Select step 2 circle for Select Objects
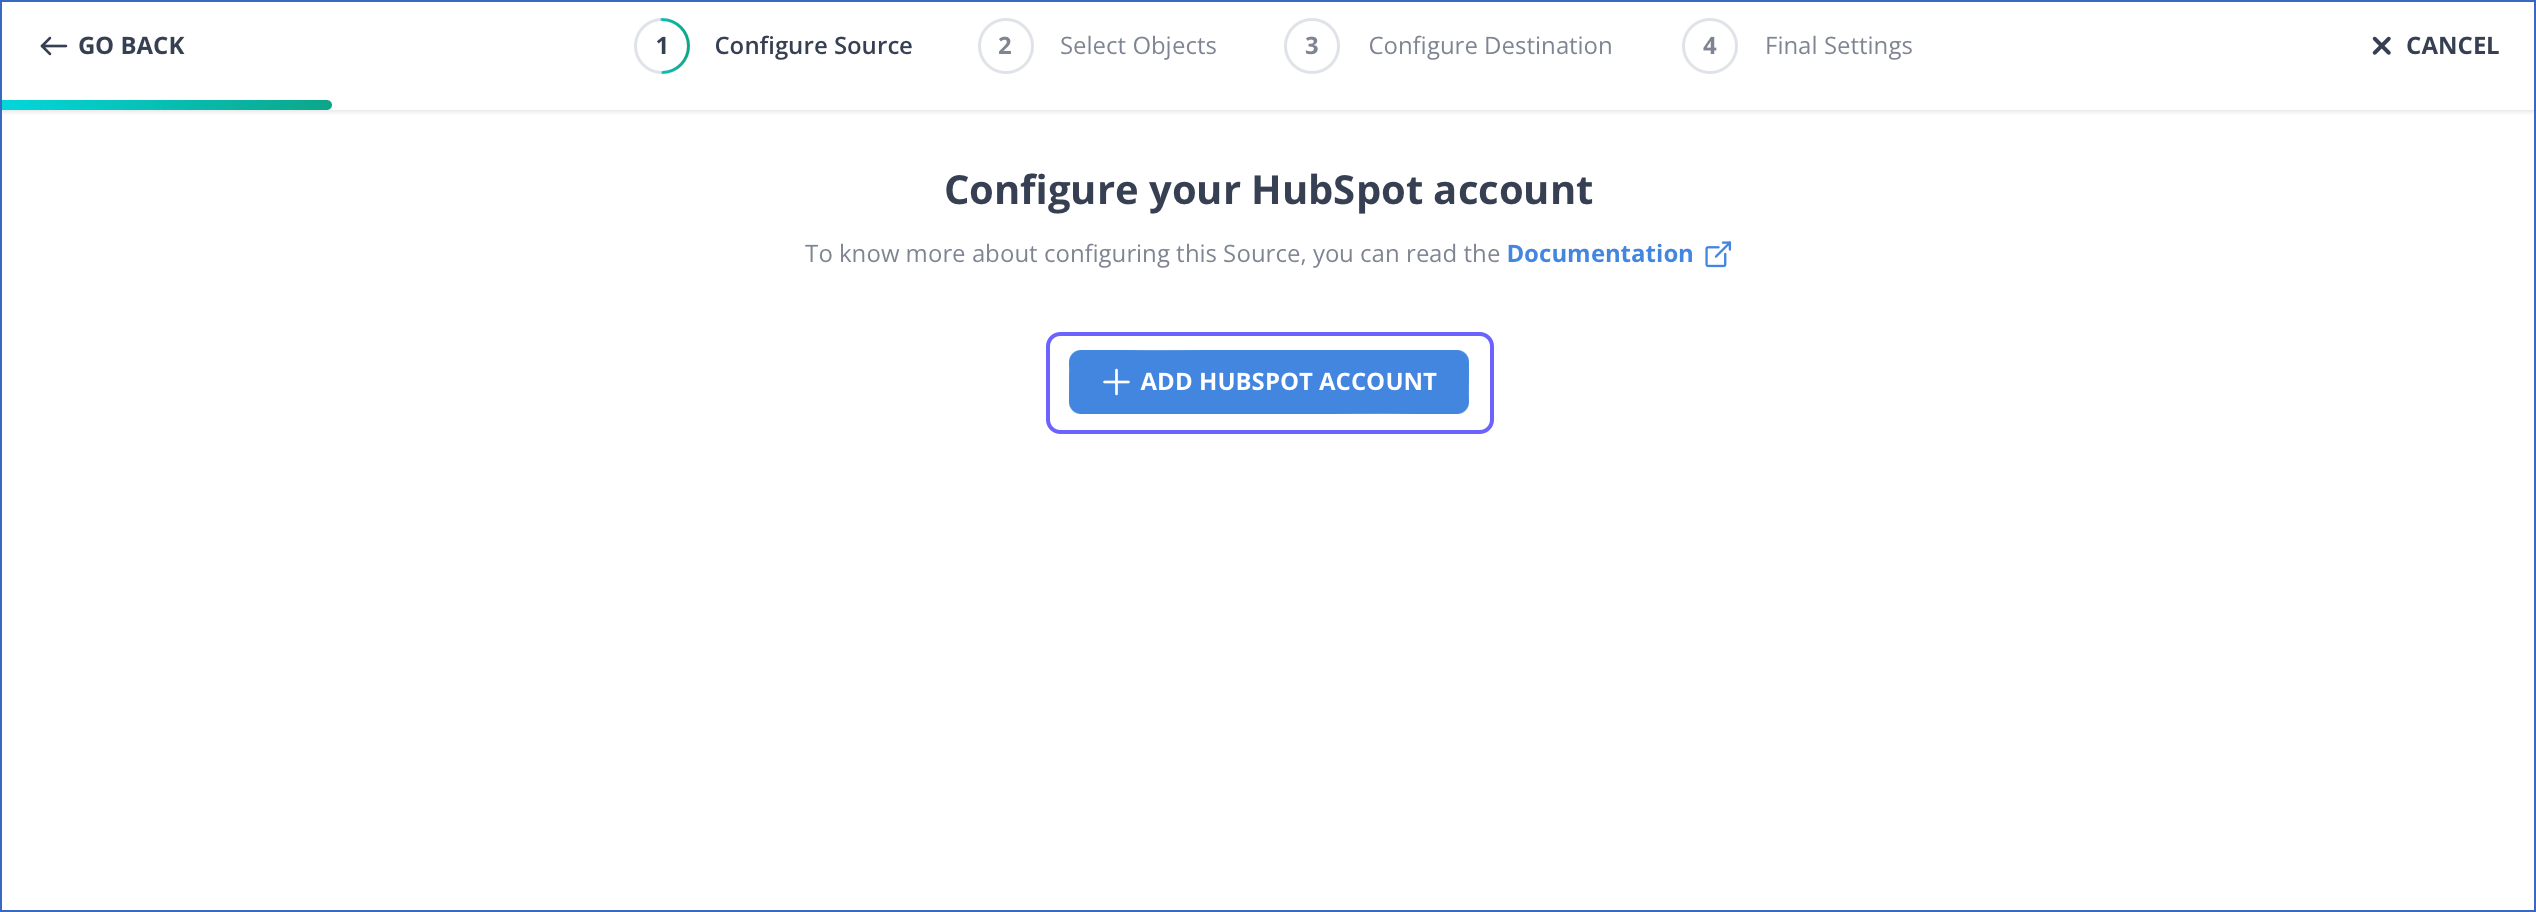Viewport: 2536px width, 912px height. pos(1005,46)
